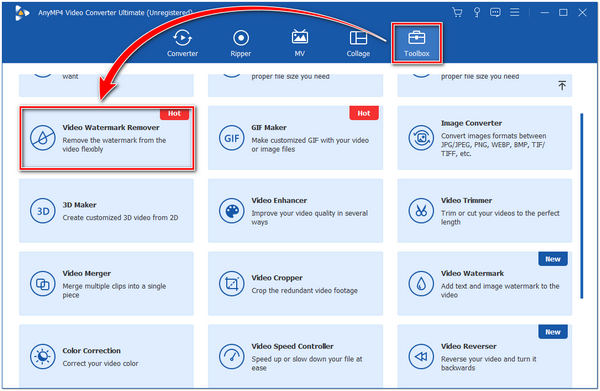Image resolution: width=600 pixels, height=391 pixels.
Task: Click the shopping cart purchase icon
Action: [x=457, y=13]
